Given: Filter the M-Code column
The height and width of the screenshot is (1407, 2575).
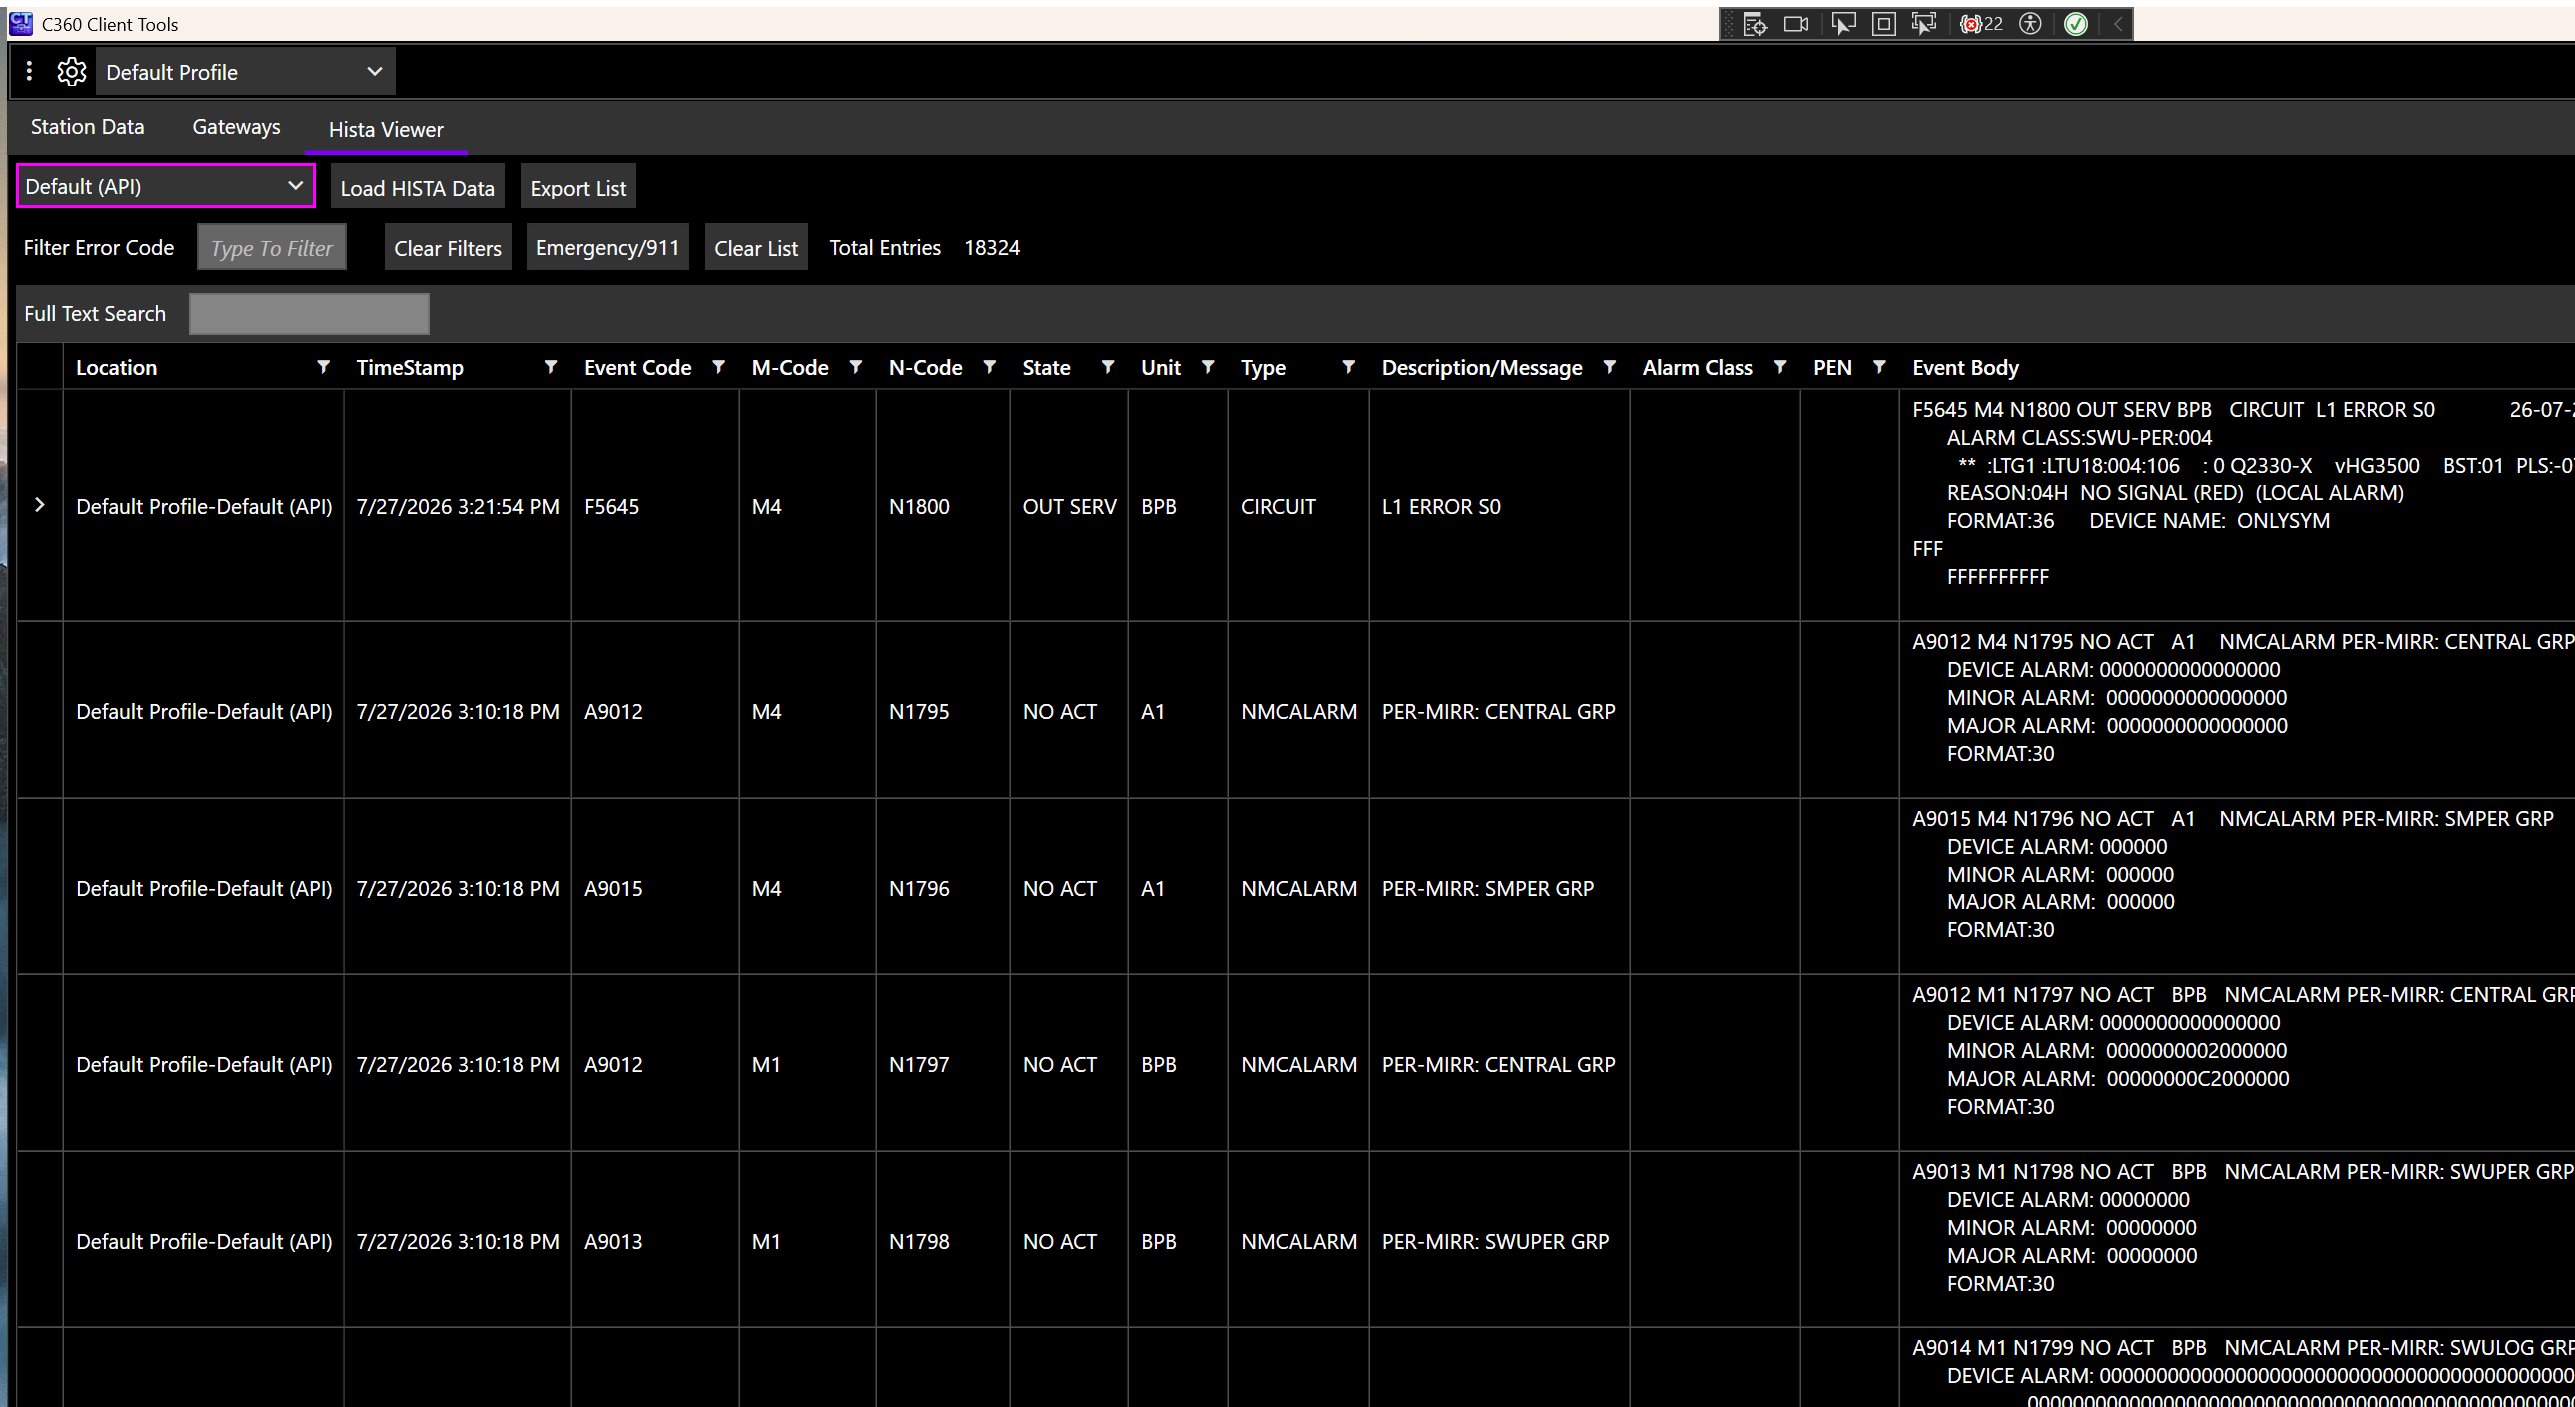Looking at the screenshot, I should point(855,367).
